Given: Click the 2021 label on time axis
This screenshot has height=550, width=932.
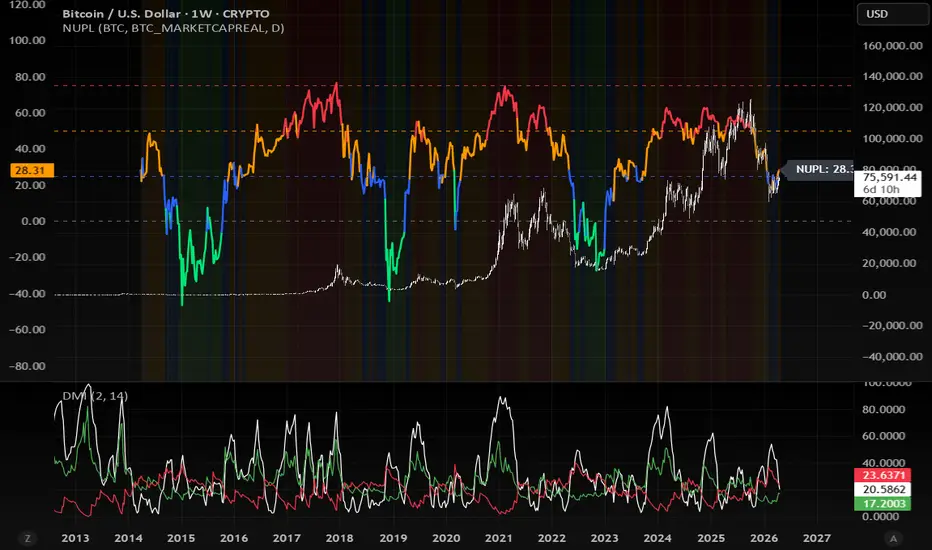Looking at the screenshot, I should tap(498, 538).
